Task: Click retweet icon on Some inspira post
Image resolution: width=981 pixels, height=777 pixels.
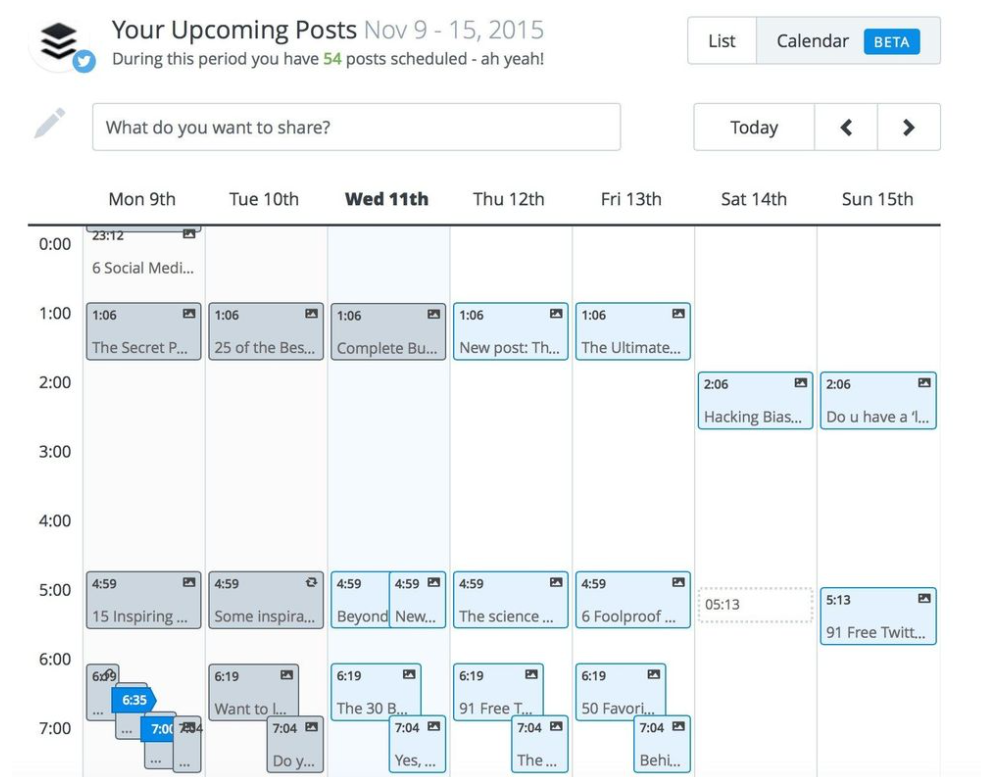Action: tap(311, 582)
